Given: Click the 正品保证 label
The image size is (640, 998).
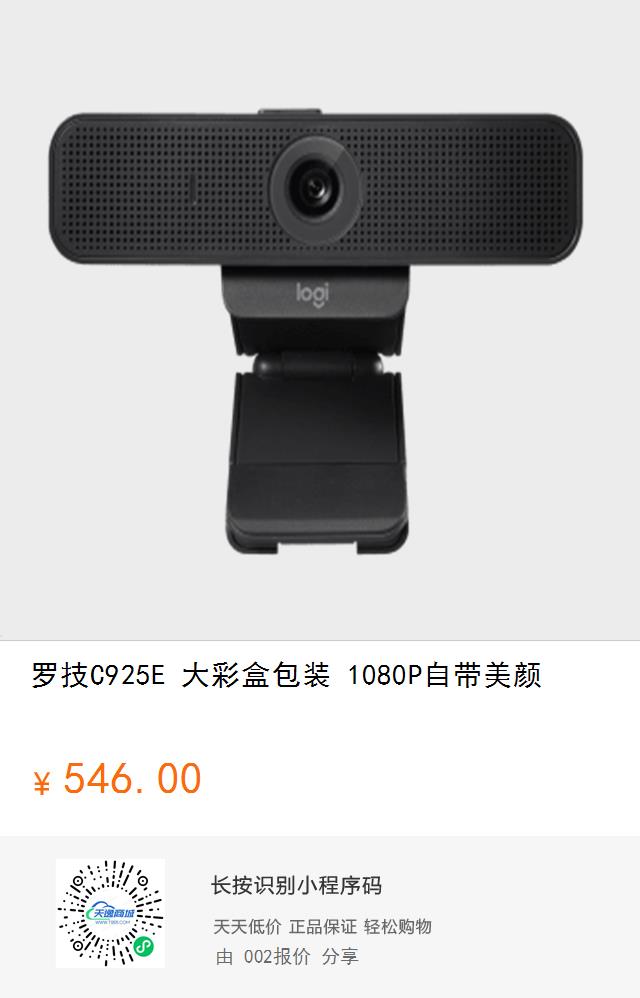Looking at the screenshot, I should [x=323, y=927].
